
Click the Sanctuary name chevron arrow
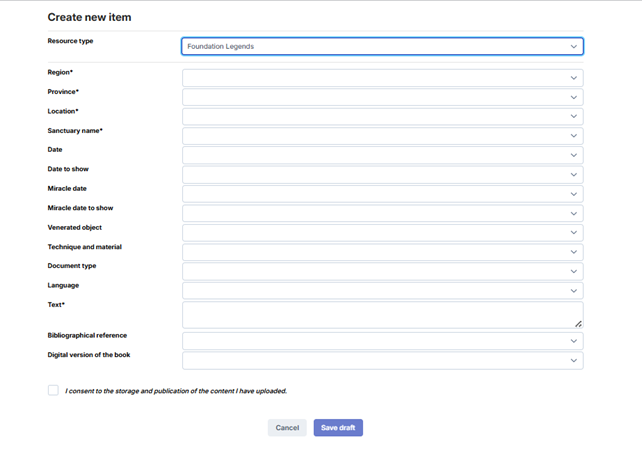coord(574,136)
